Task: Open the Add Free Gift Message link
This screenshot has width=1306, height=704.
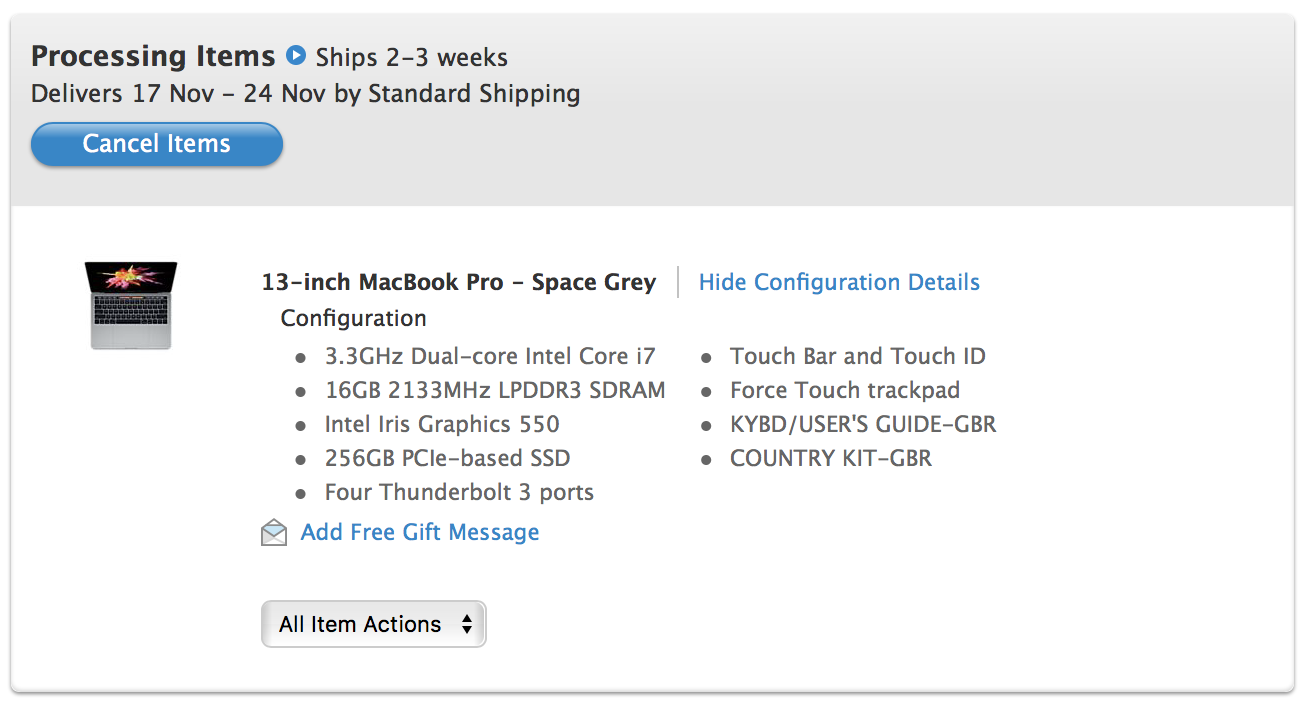Action: coord(419,532)
